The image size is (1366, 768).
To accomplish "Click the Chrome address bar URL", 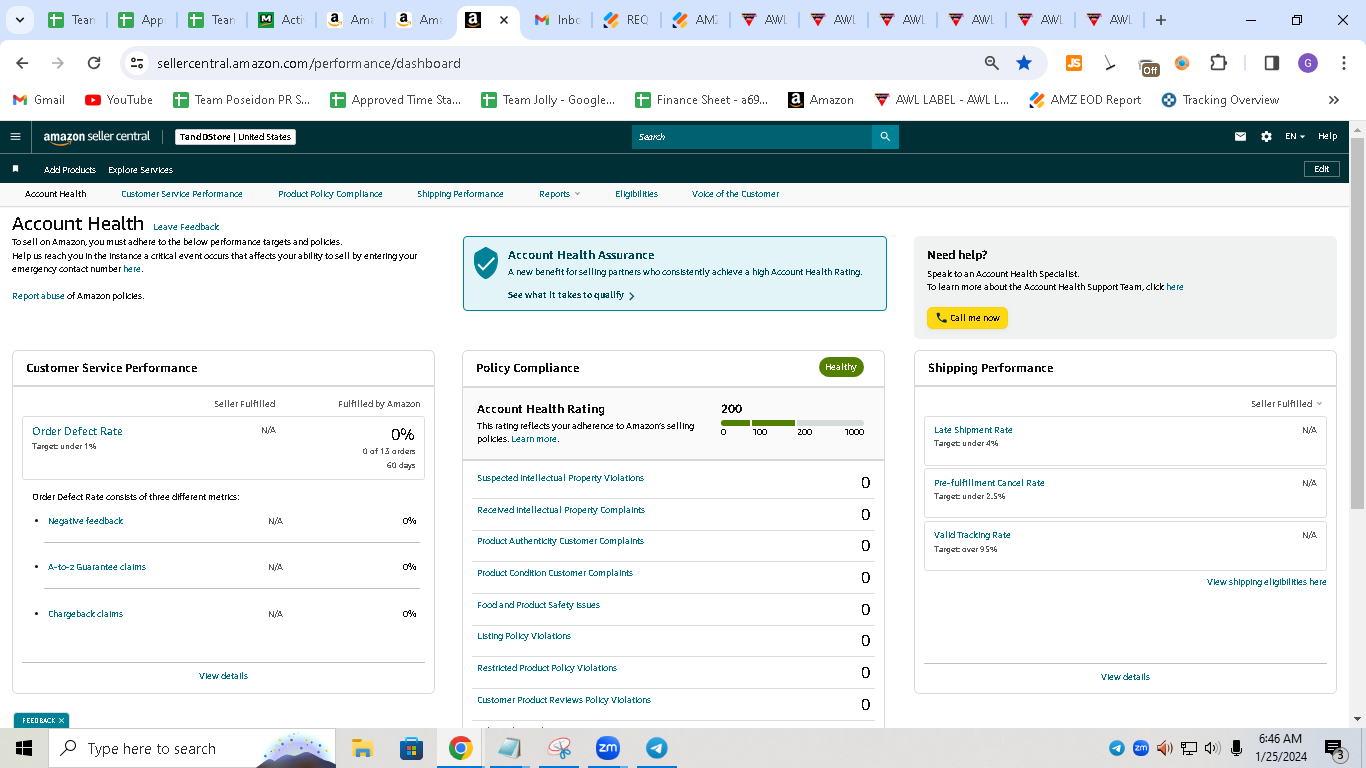I will point(309,63).
